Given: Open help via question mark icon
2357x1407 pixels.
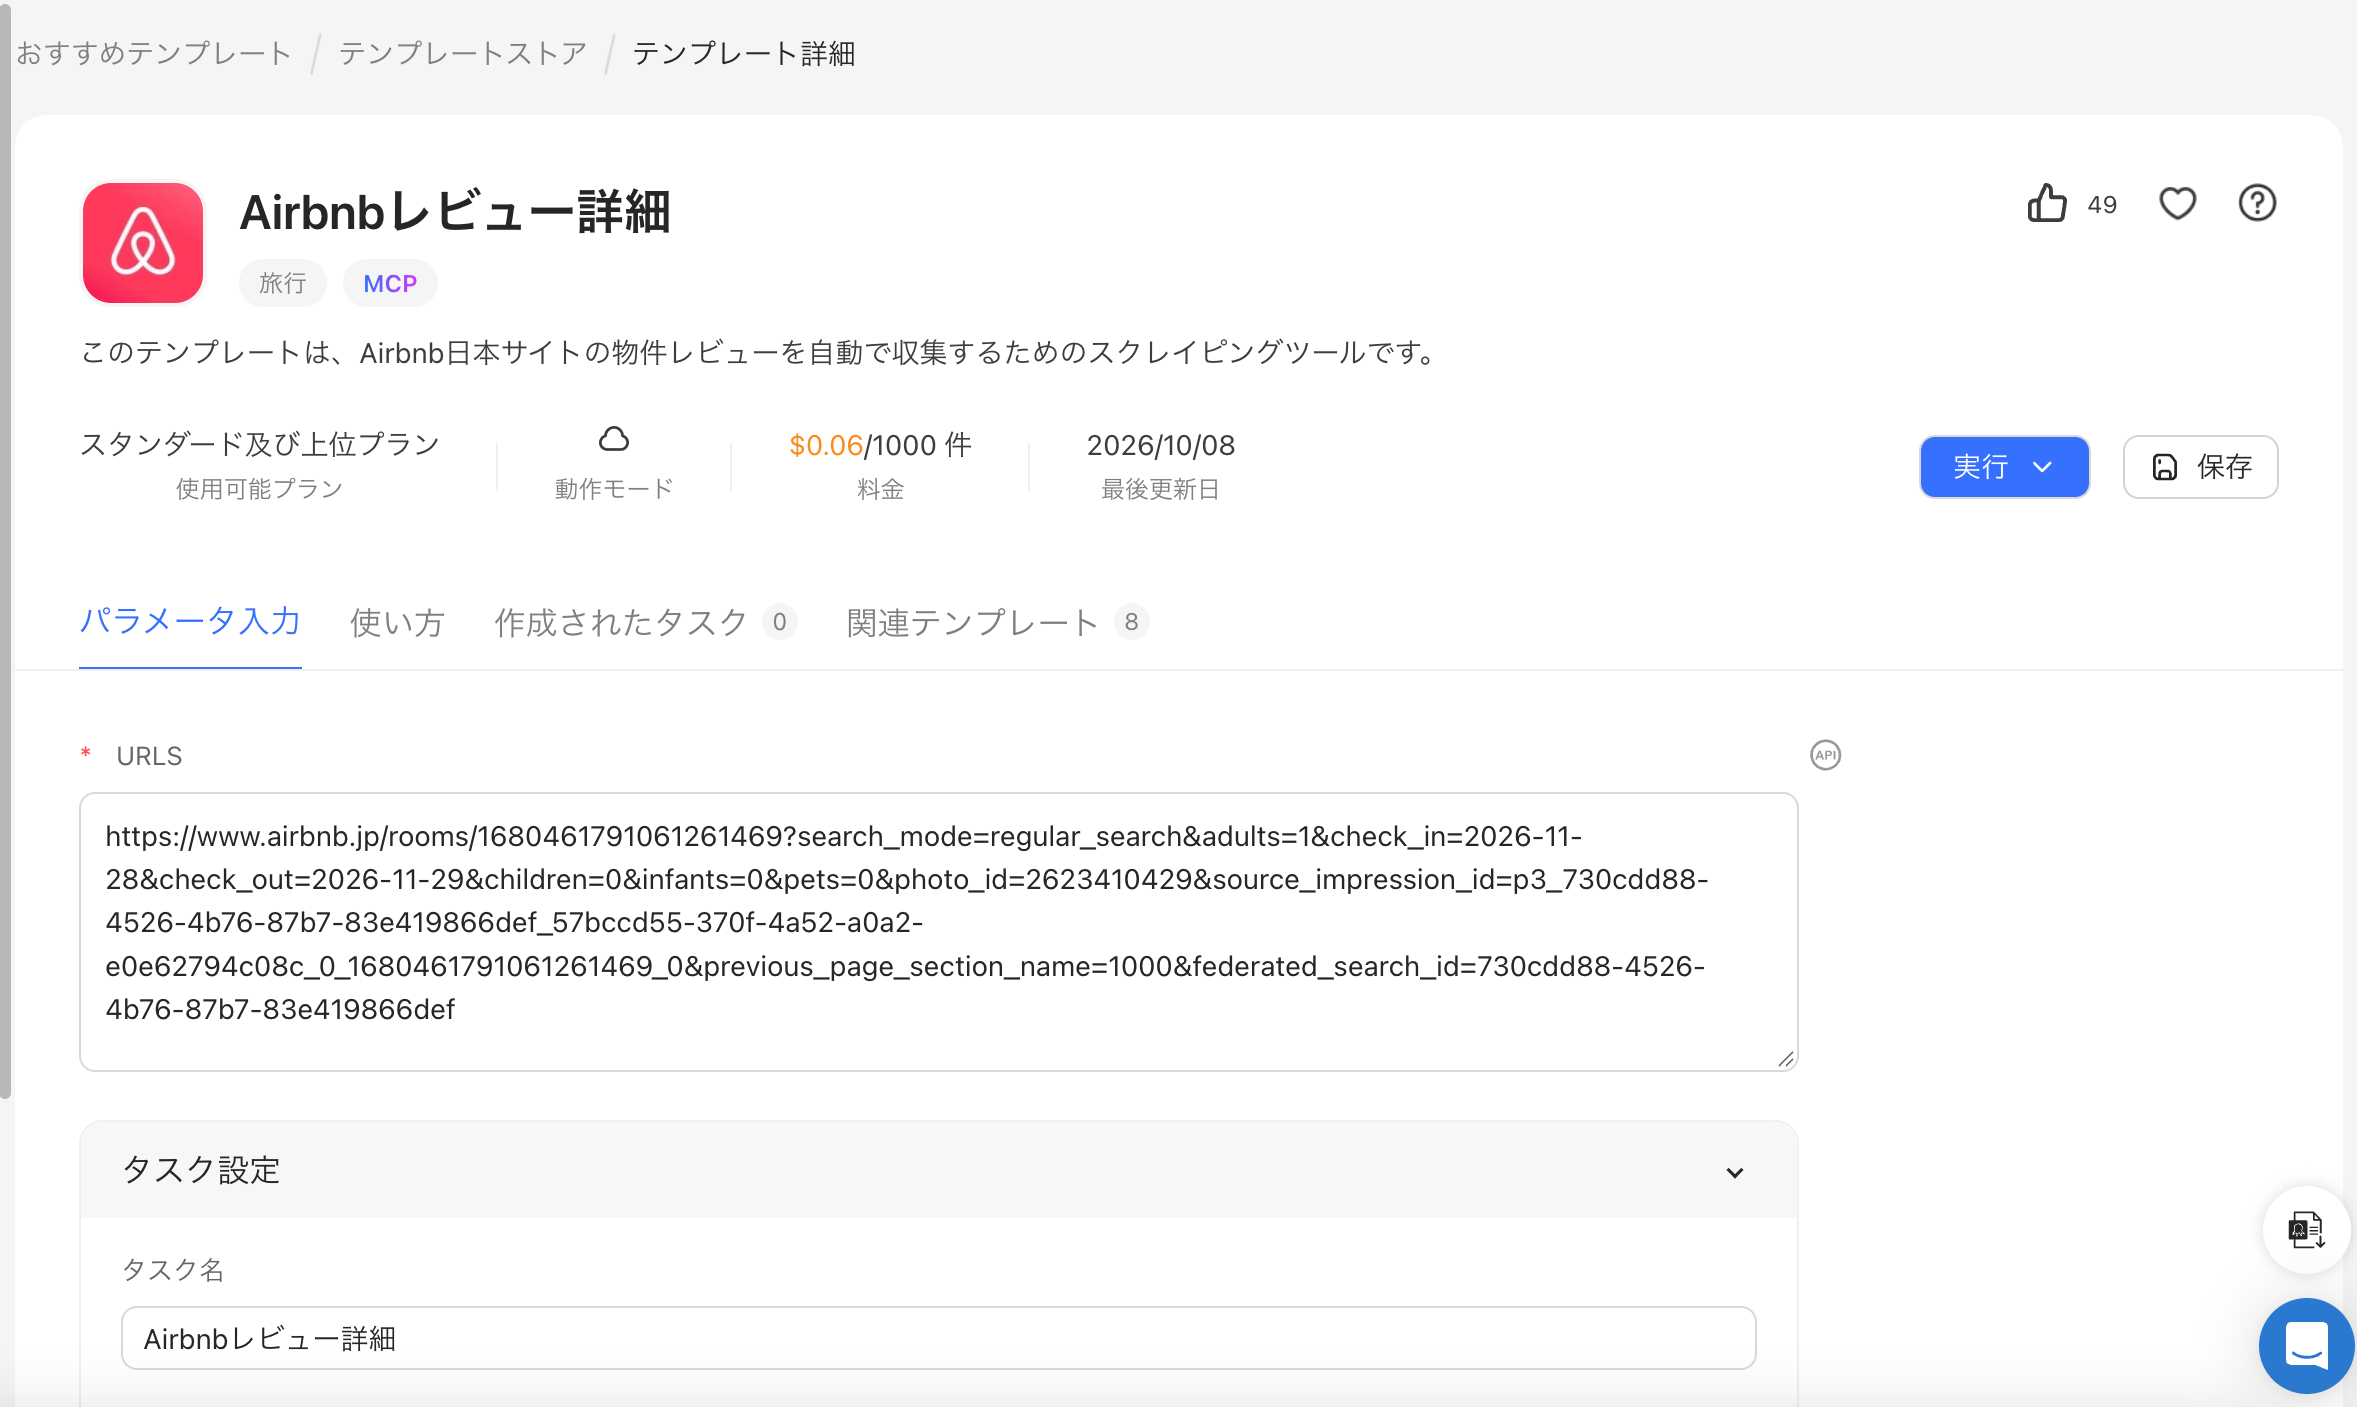Looking at the screenshot, I should 2257,204.
